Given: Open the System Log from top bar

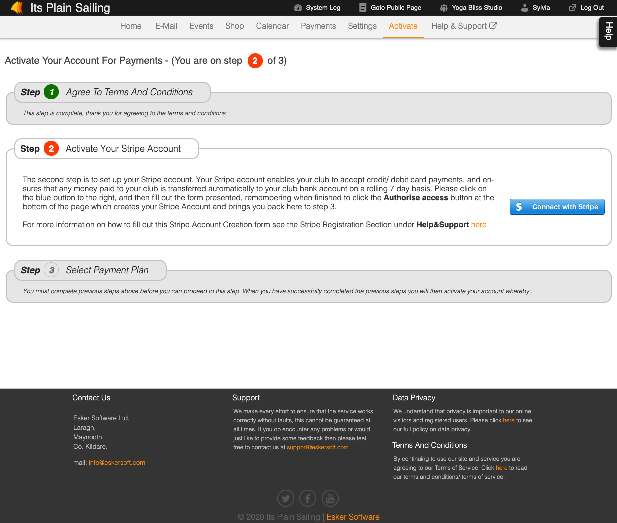Looking at the screenshot, I should pos(318,7).
